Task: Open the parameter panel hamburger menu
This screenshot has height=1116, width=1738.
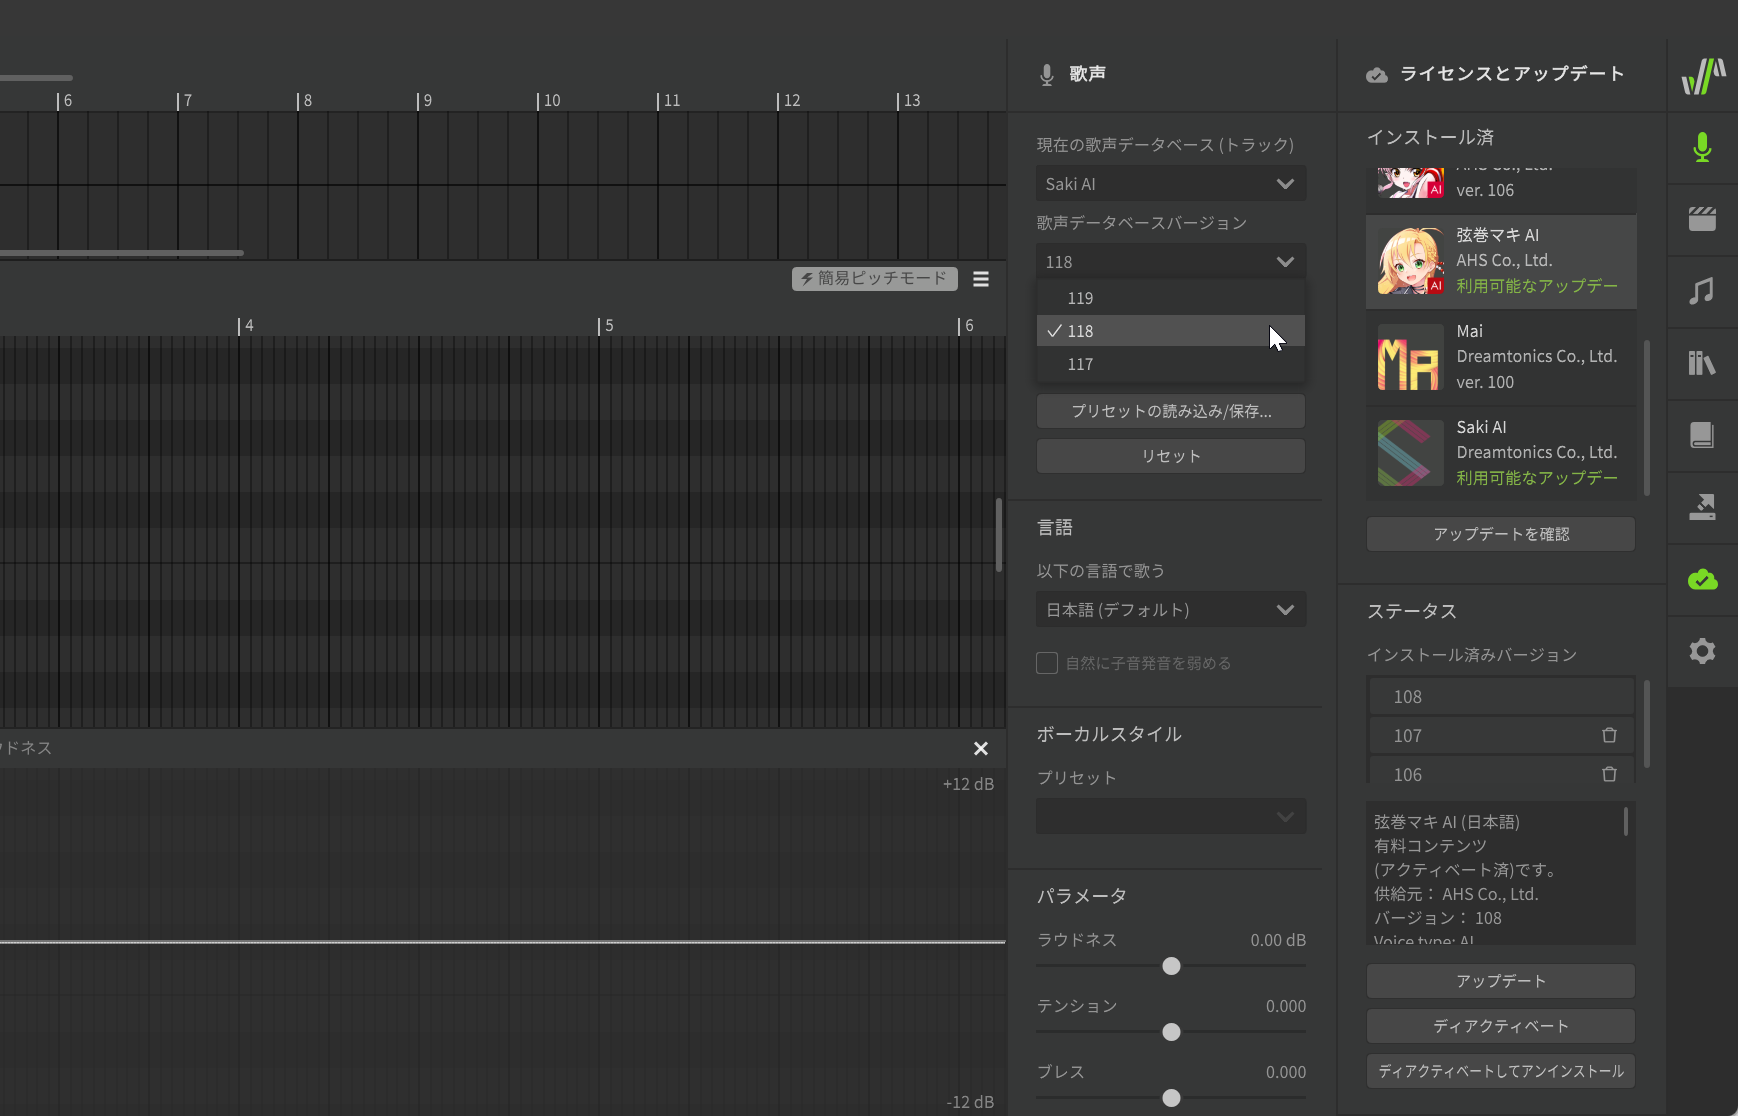Action: coord(981,279)
